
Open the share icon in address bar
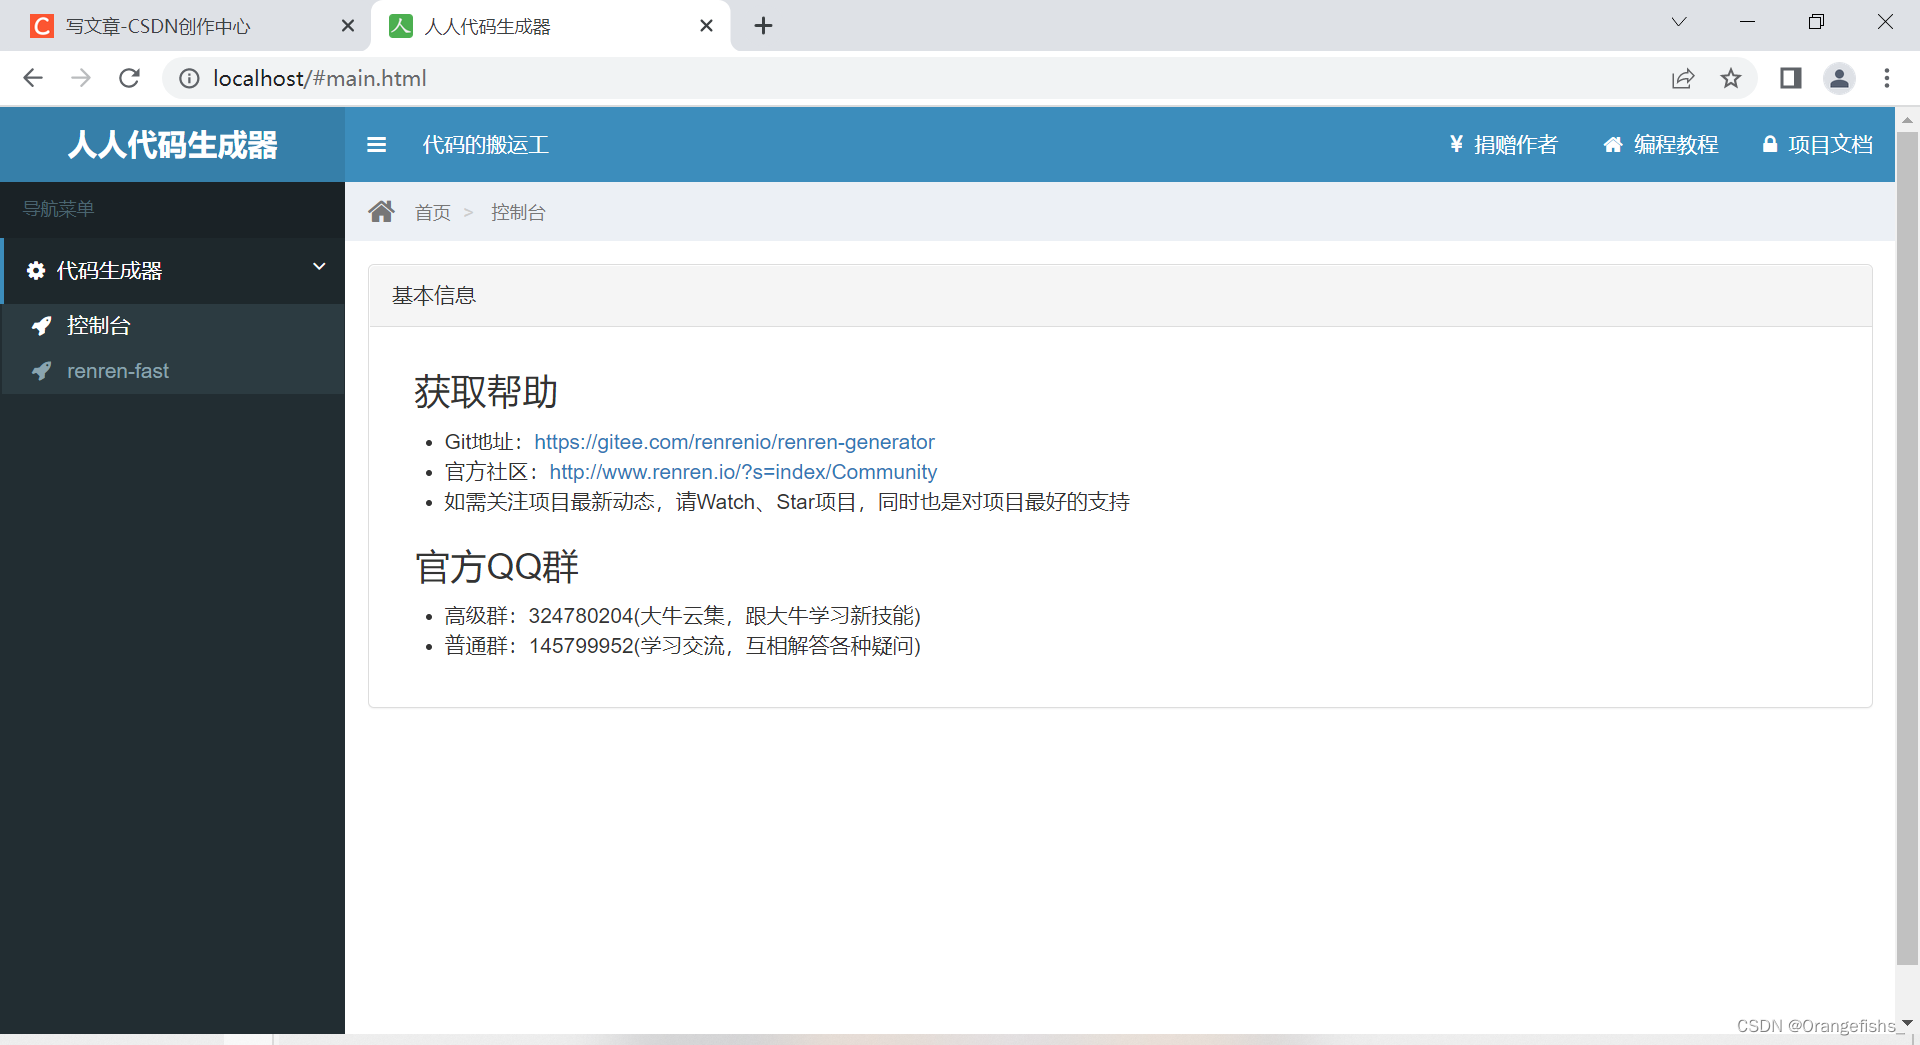coord(1684,78)
